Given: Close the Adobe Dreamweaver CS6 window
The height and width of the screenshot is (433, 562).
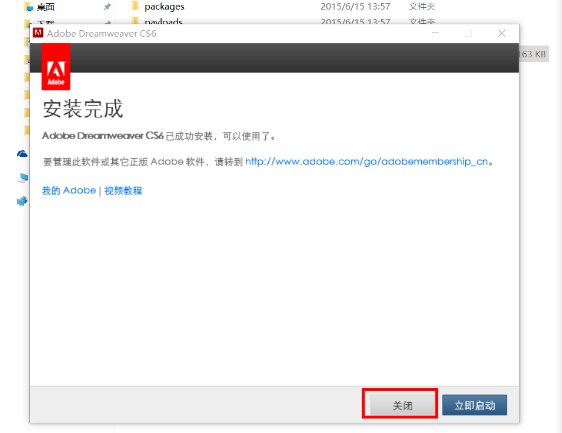Looking at the screenshot, I should (x=501, y=33).
